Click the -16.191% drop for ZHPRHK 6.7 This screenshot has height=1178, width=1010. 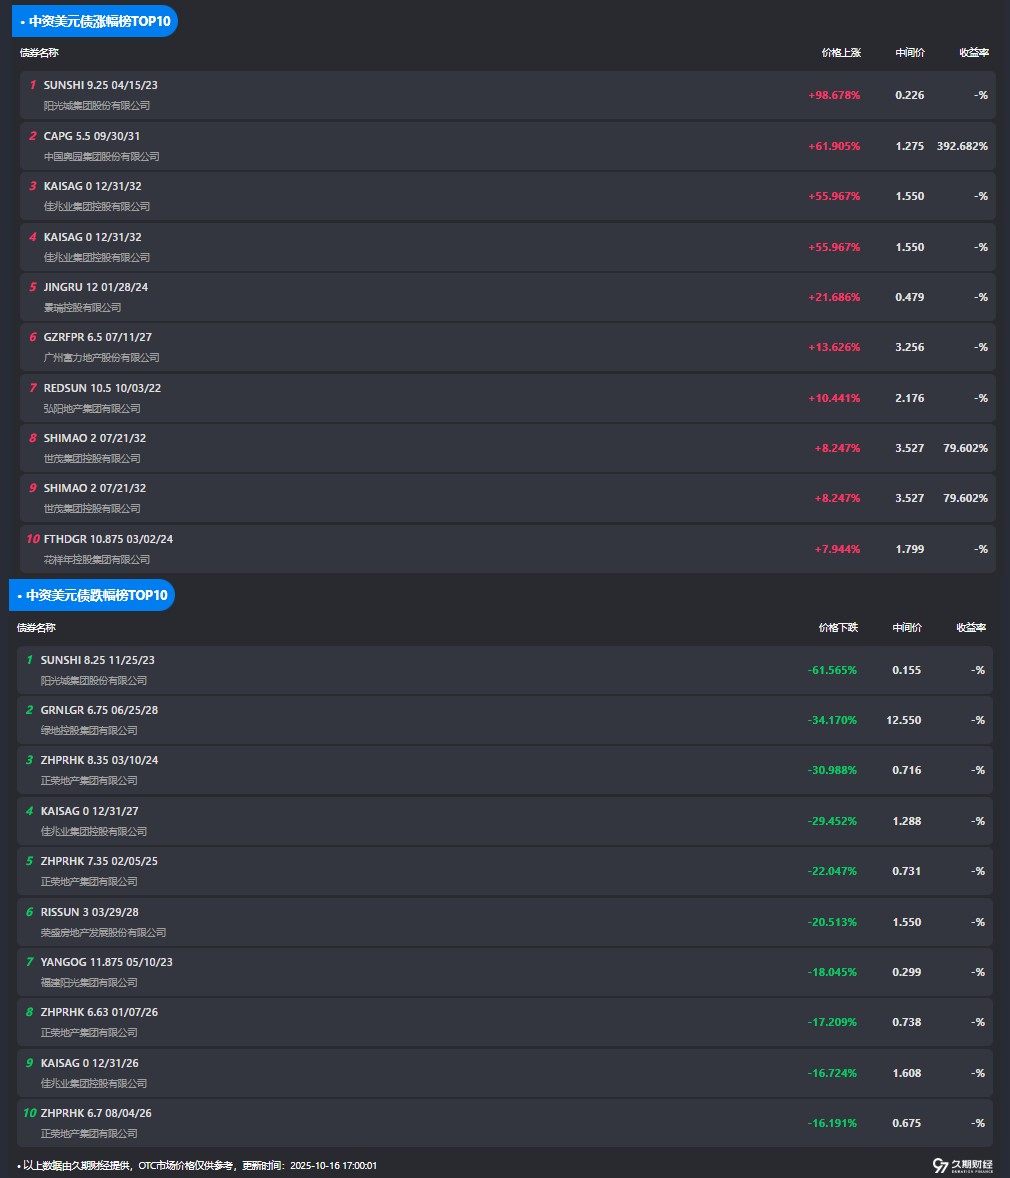831,1123
